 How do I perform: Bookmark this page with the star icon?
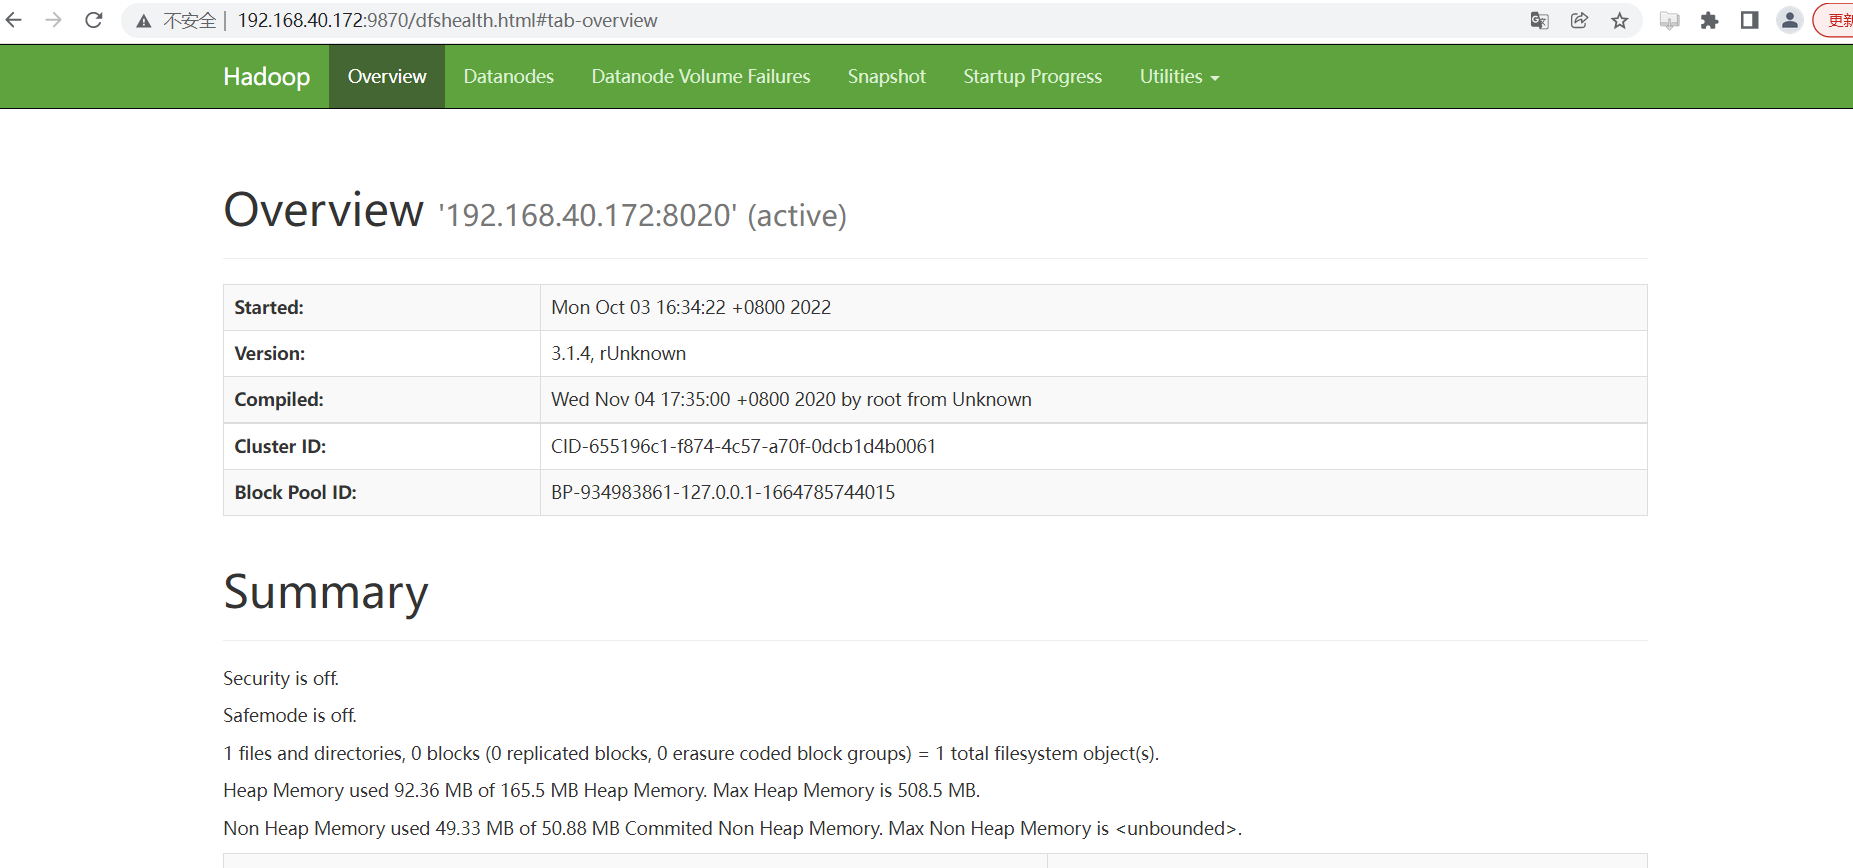[1620, 20]
